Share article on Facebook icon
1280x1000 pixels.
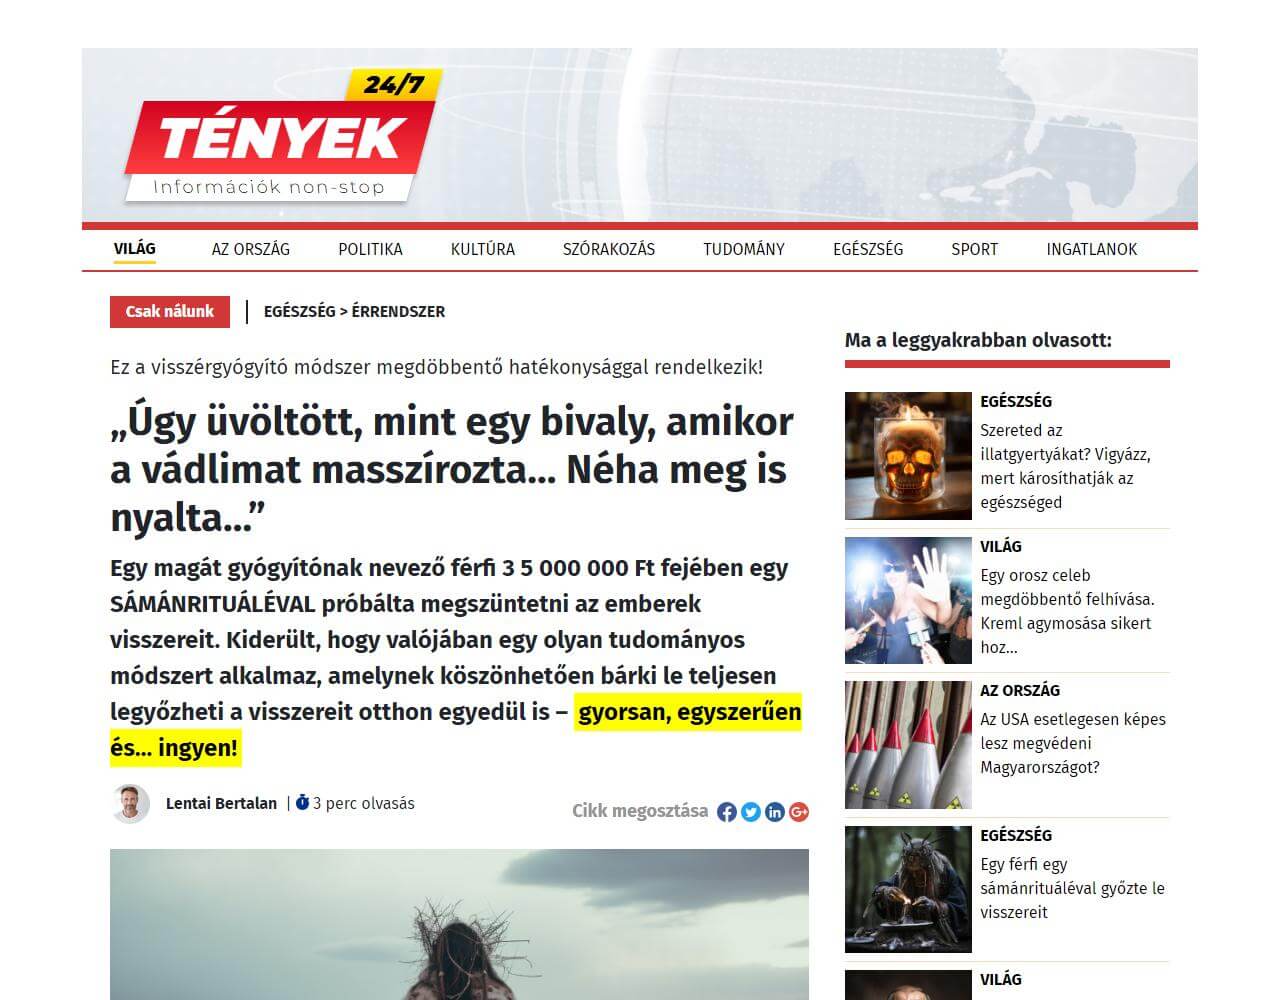pyautogui.click(x=727, y=812)
